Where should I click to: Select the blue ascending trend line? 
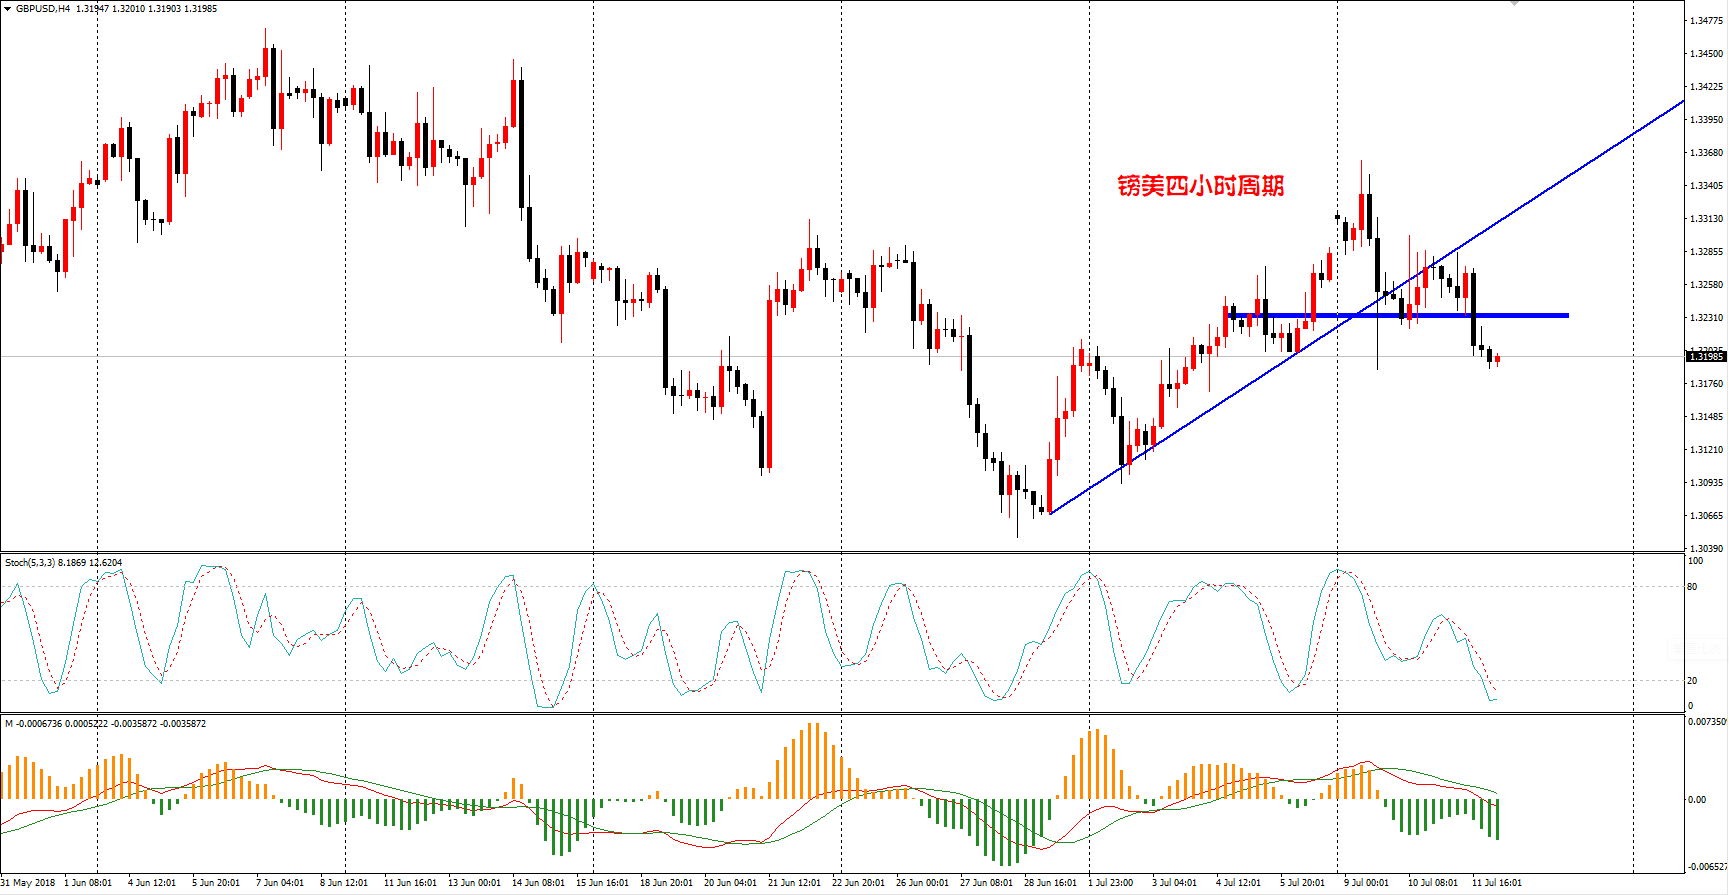click(1366, 307)
